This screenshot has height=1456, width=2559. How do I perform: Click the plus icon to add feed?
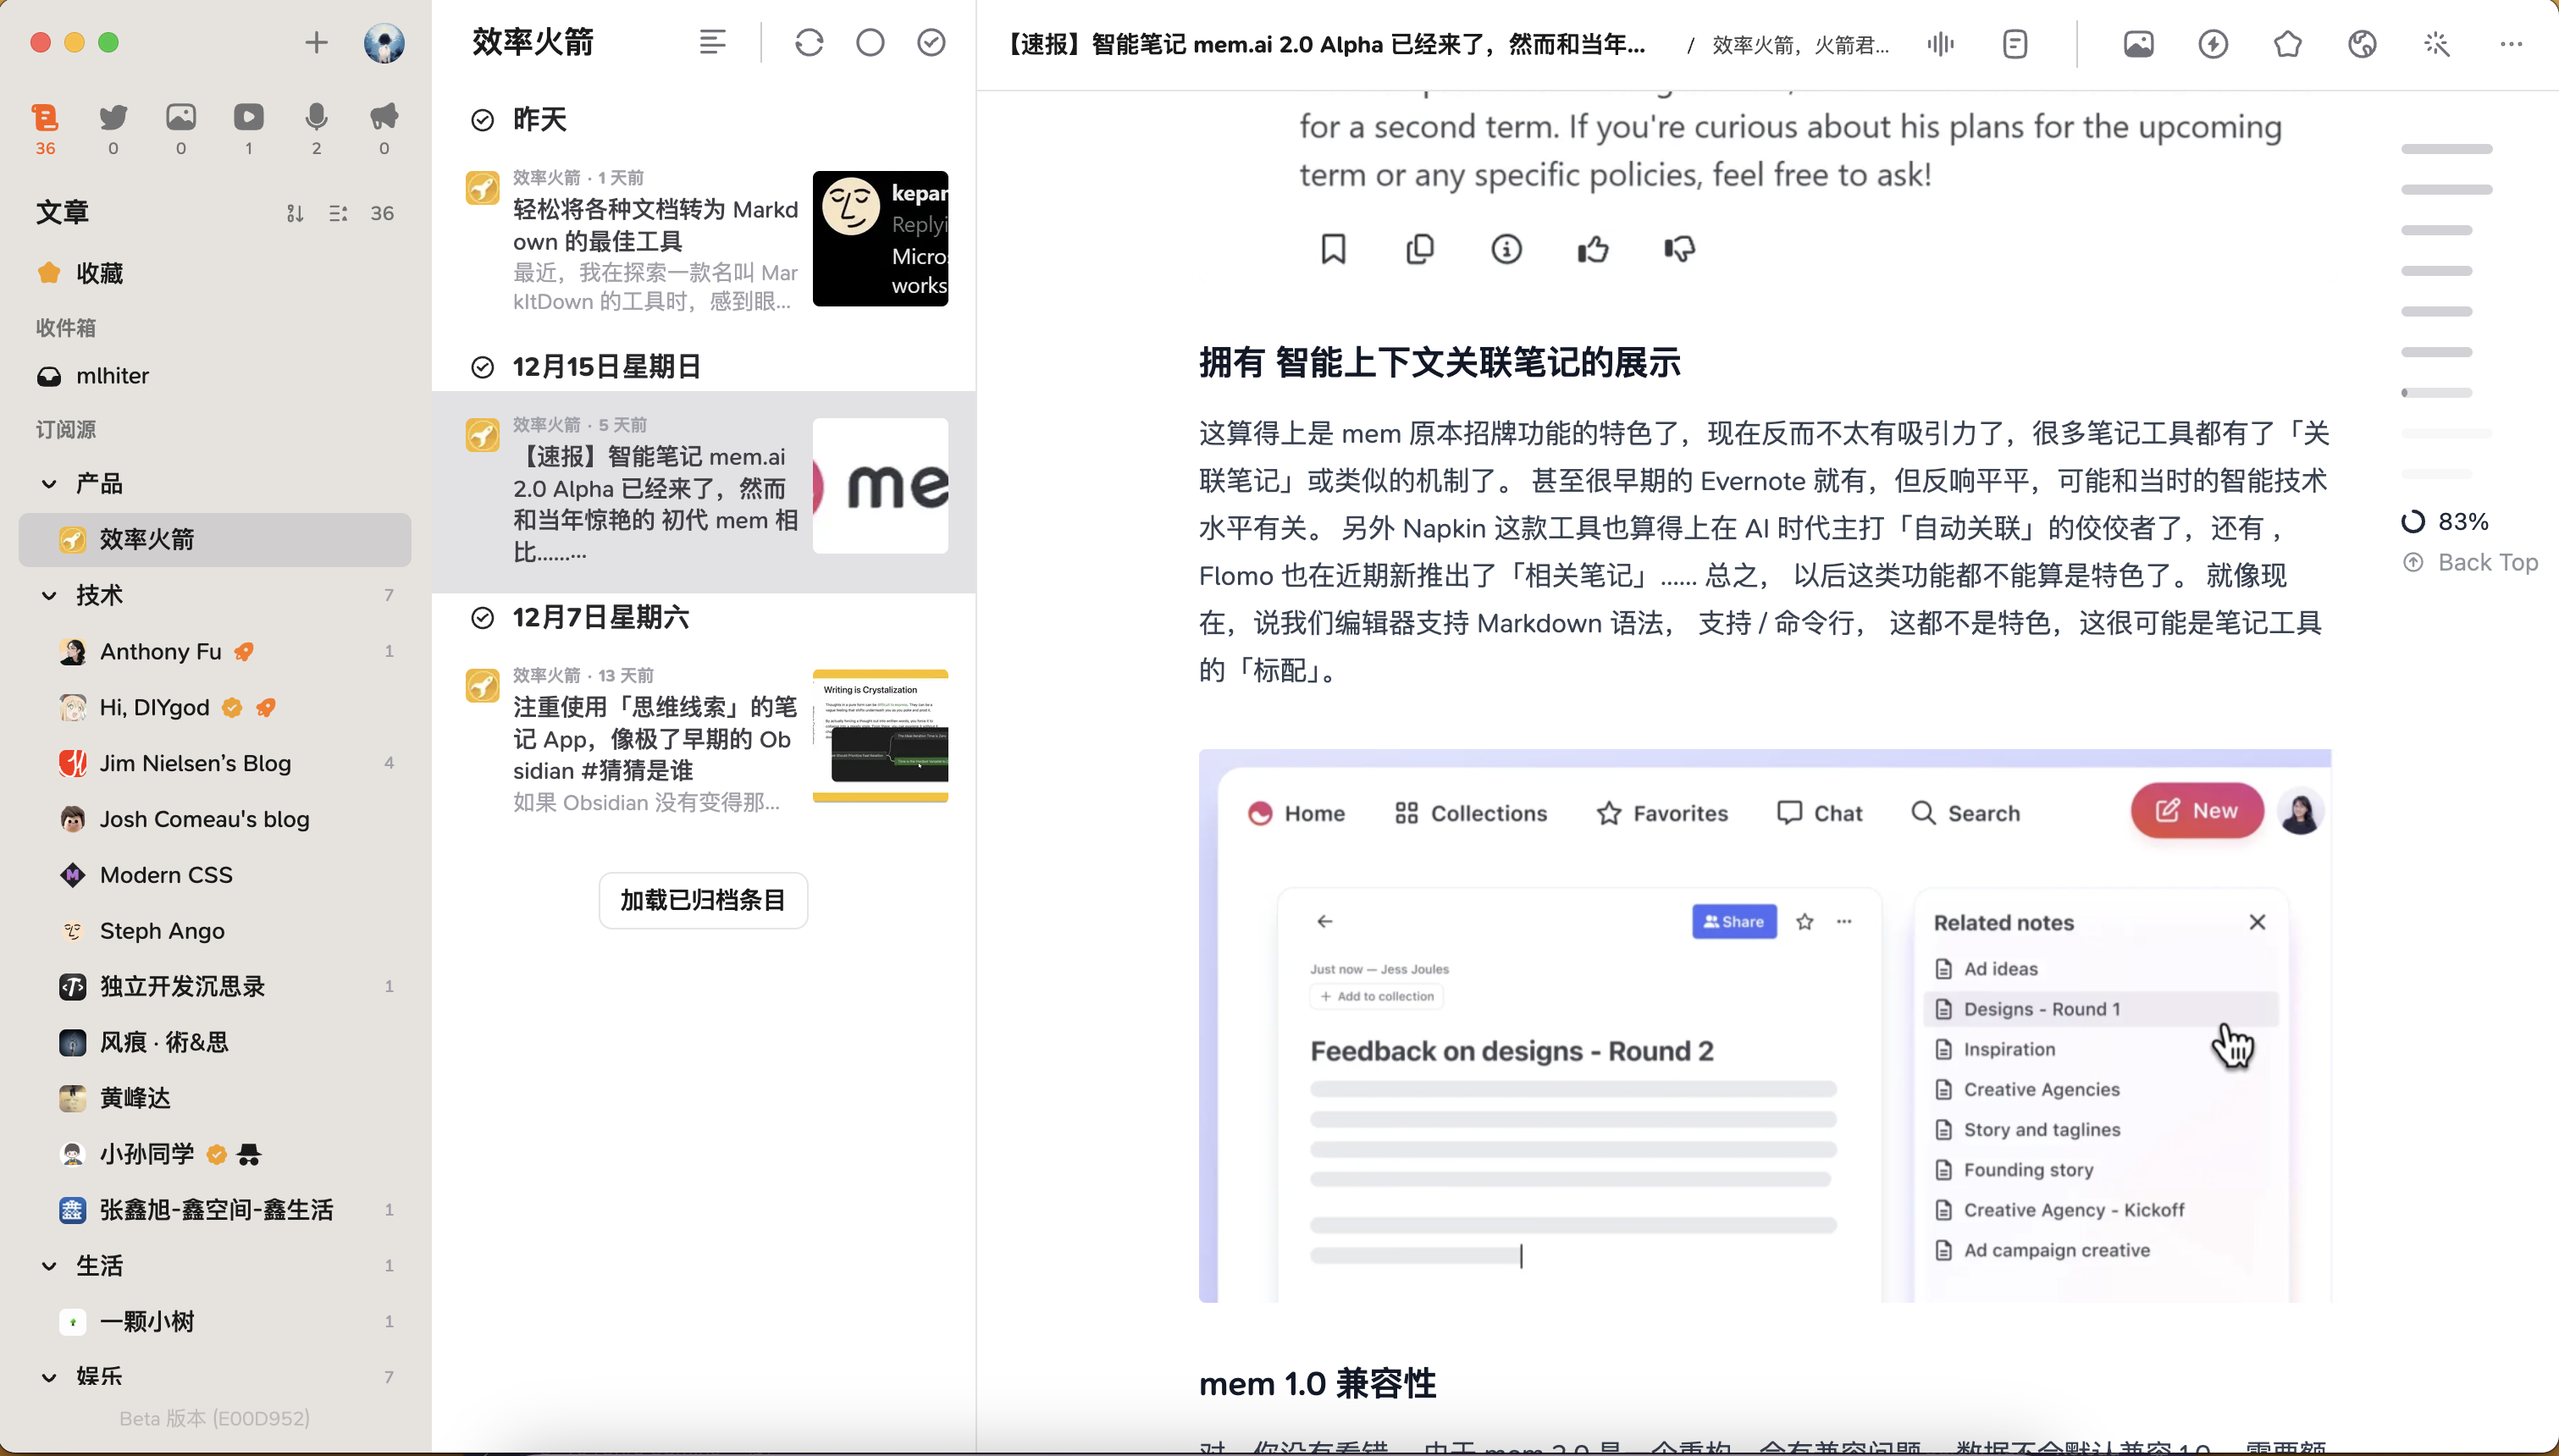(x=316, y=42)
